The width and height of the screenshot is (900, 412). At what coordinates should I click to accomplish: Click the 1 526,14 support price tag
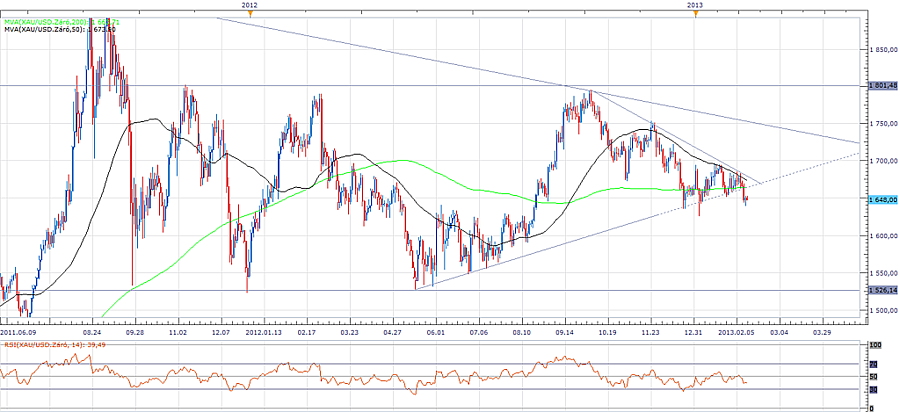(880, 290)
